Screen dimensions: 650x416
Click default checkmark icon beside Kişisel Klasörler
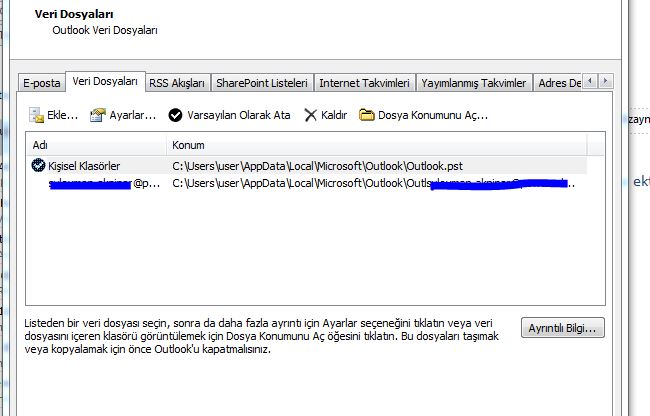(39, 165)
